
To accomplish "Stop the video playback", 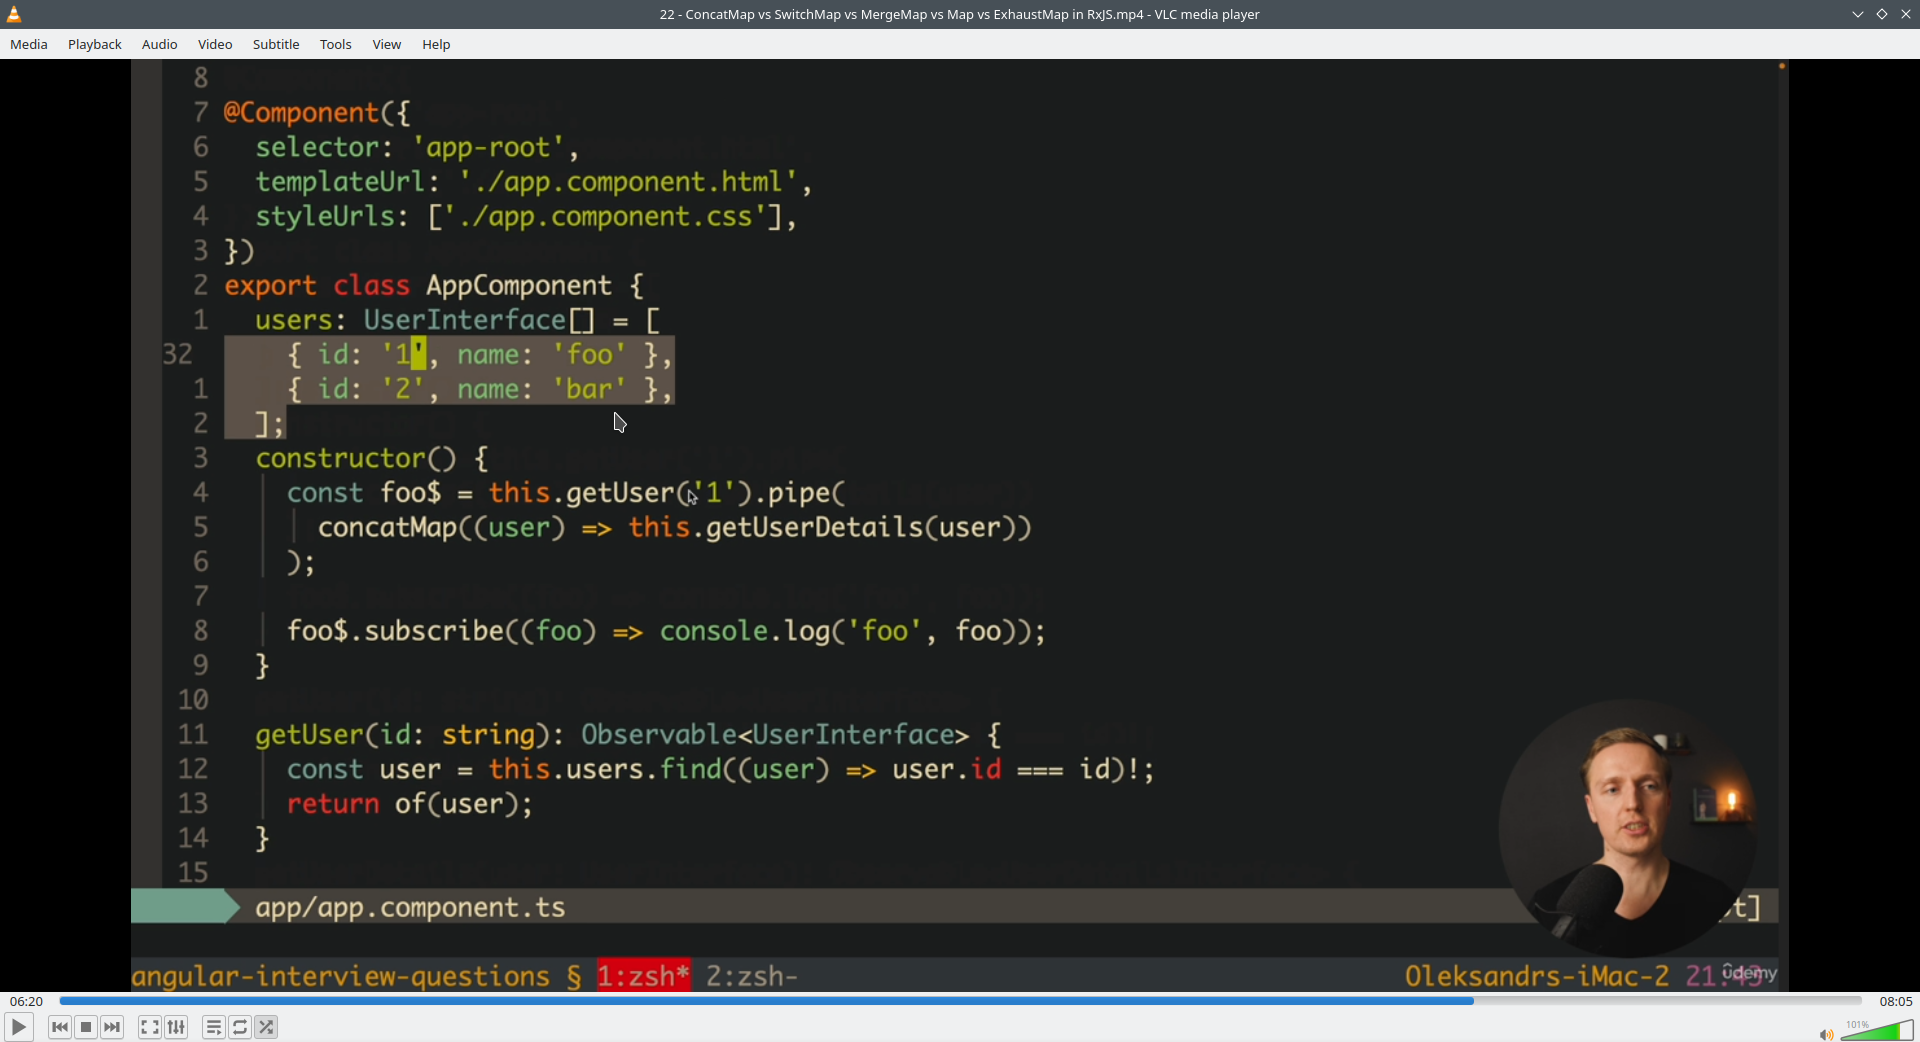I will [x=86, y=1027].
